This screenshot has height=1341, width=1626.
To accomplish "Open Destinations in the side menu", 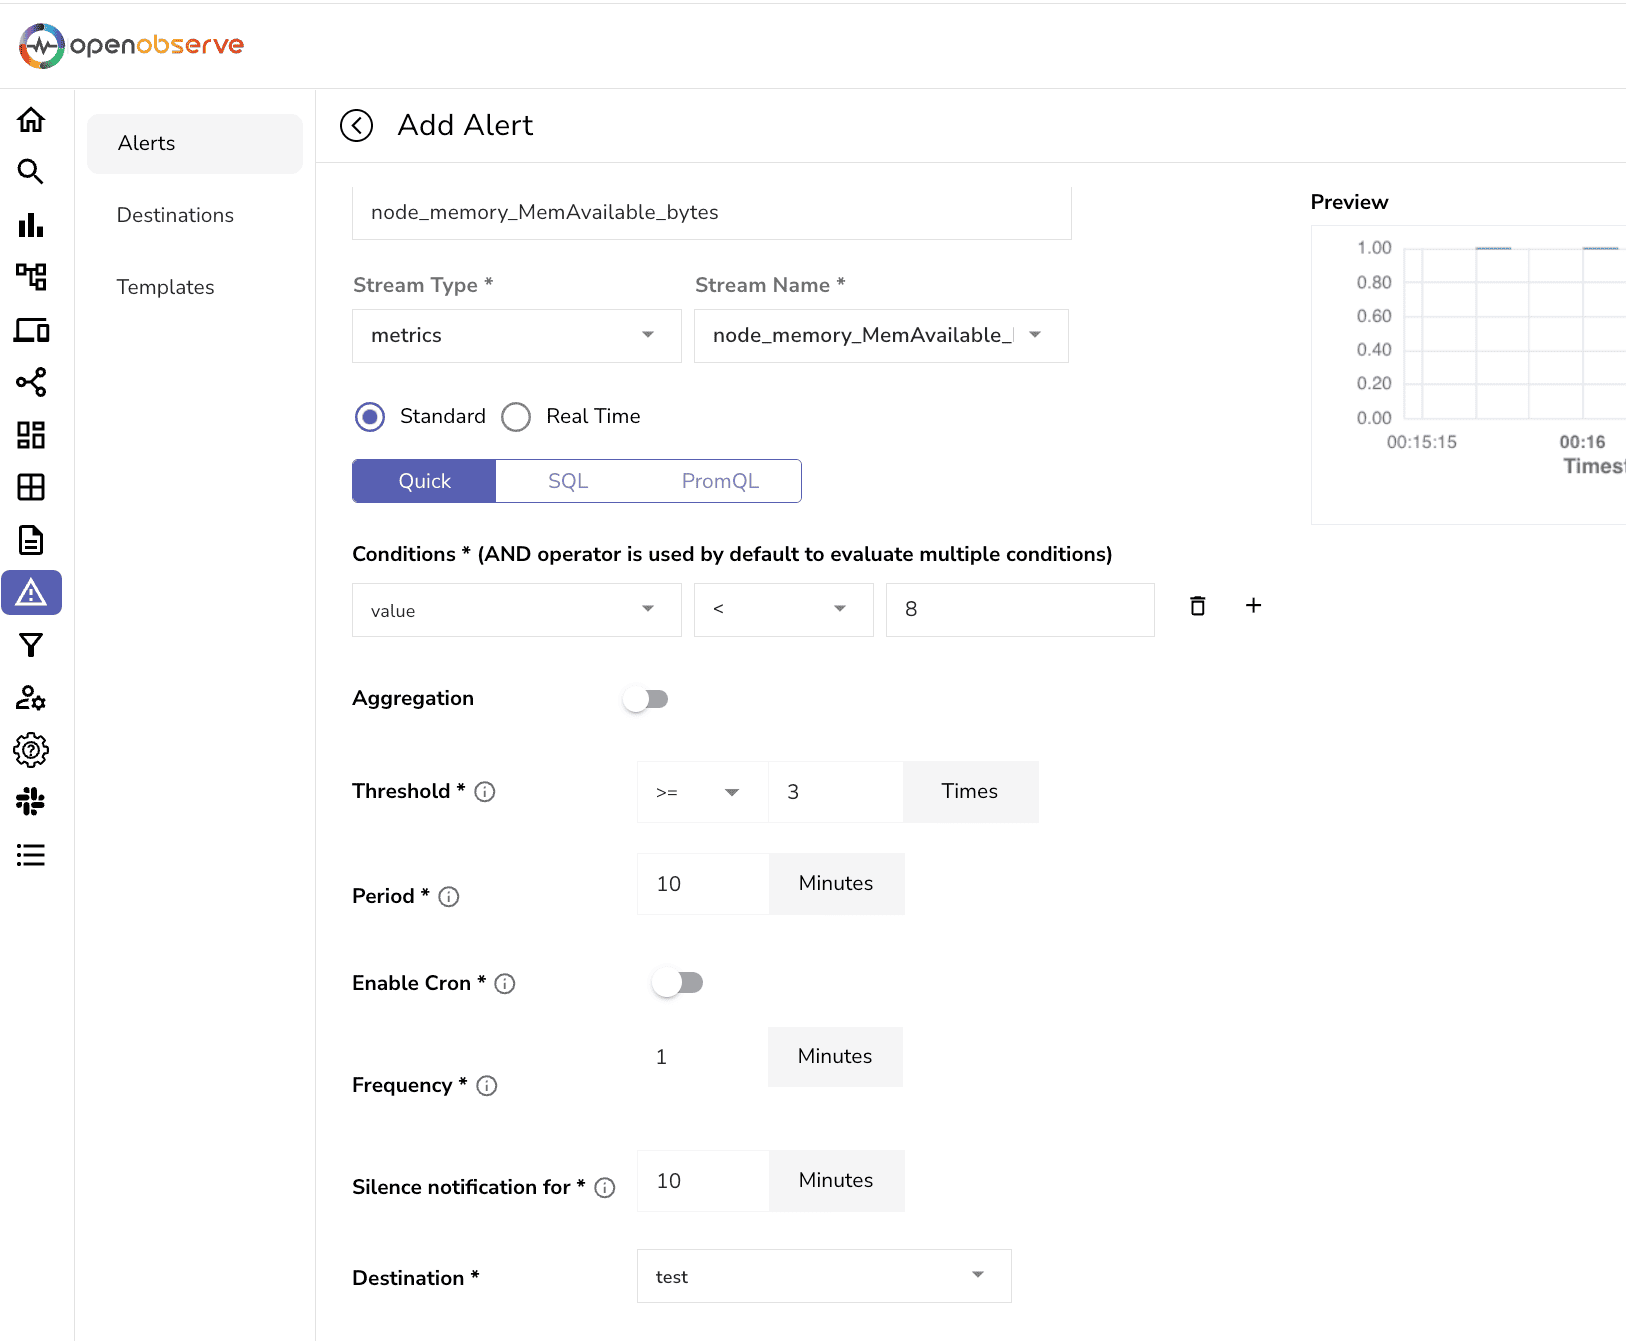I will 175,215.
